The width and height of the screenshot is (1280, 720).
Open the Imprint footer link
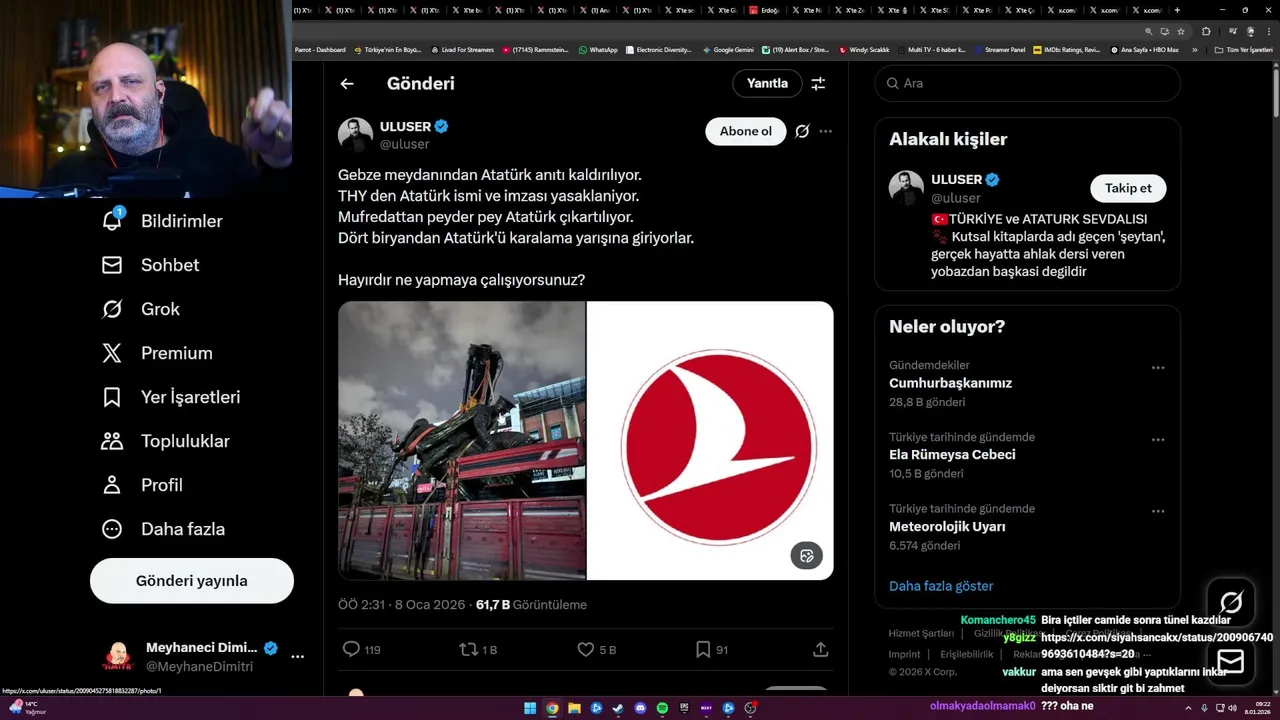[x=904, y=654]
